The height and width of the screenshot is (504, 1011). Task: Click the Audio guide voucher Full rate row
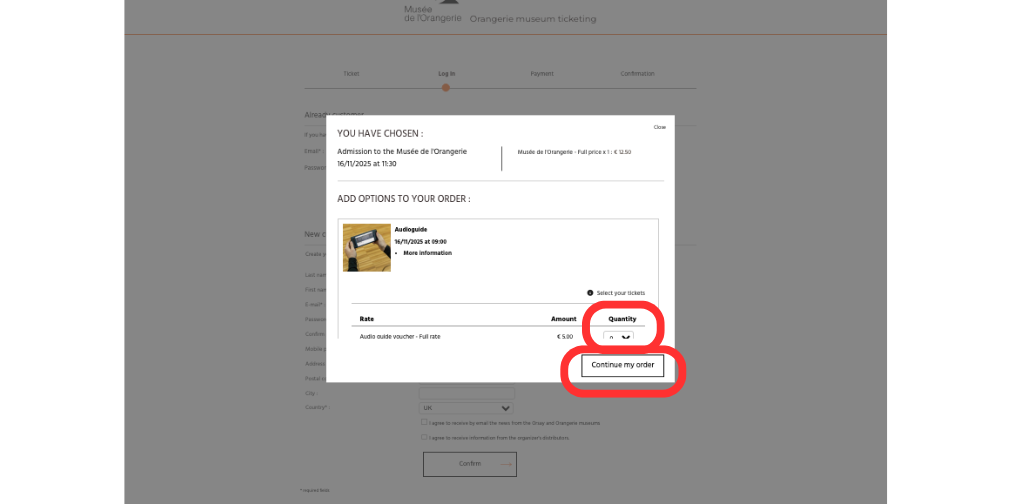pyautogui.click(x=400, y=336)
